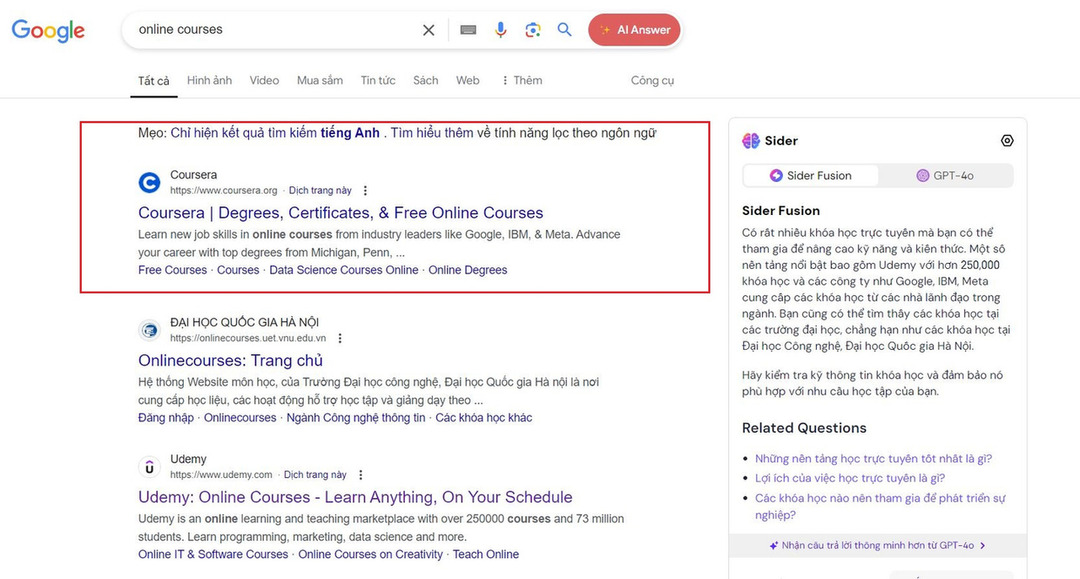Click the AI Answer button
The width and height of the screenshot is (1080, 579).
tap(634, 30)
